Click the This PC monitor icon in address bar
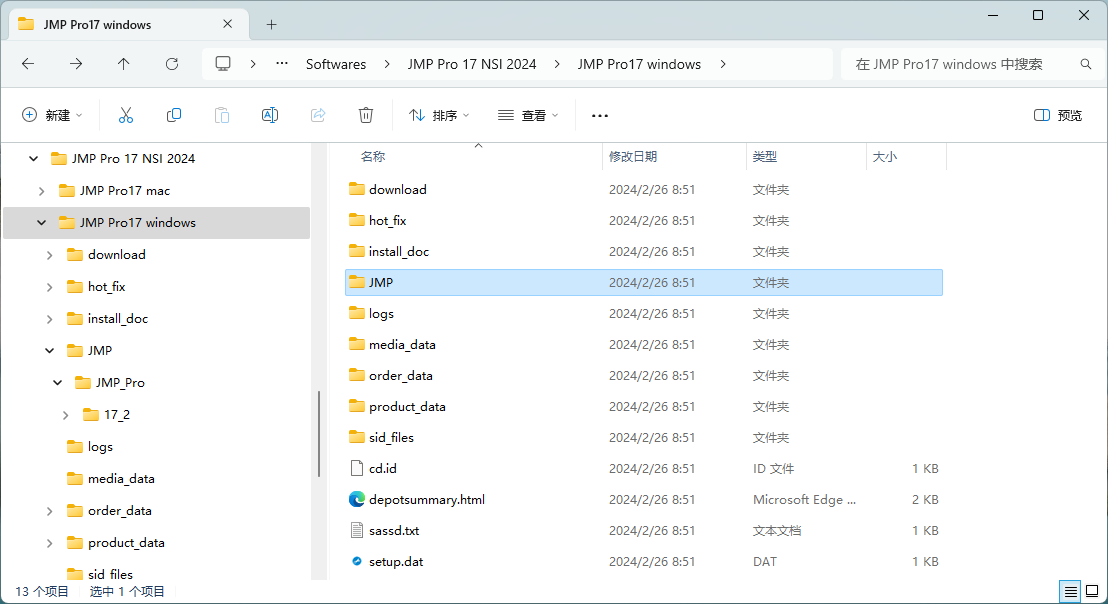 [x=223, y=64]
